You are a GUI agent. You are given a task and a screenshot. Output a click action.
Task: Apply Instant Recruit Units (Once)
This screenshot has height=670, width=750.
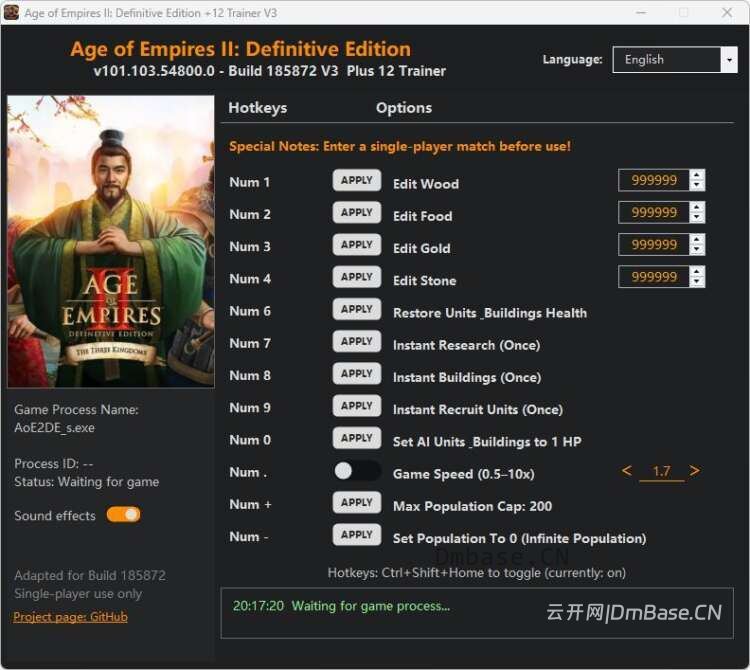pos(357,406)
